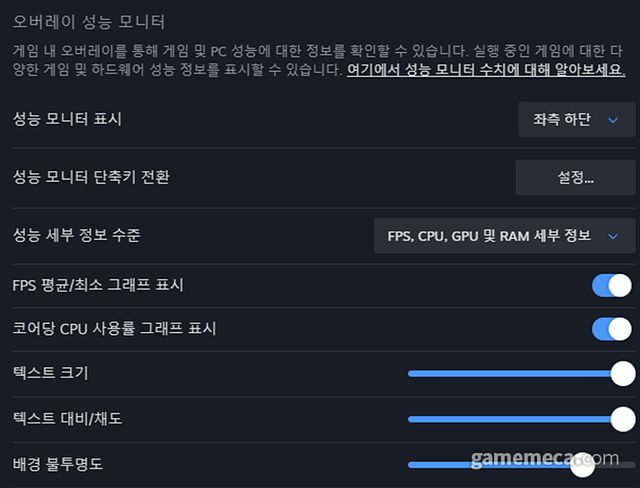
Task: Click the 코어당 CPU 사용률 그래프 표시 label text
Action: click(114, 328)
